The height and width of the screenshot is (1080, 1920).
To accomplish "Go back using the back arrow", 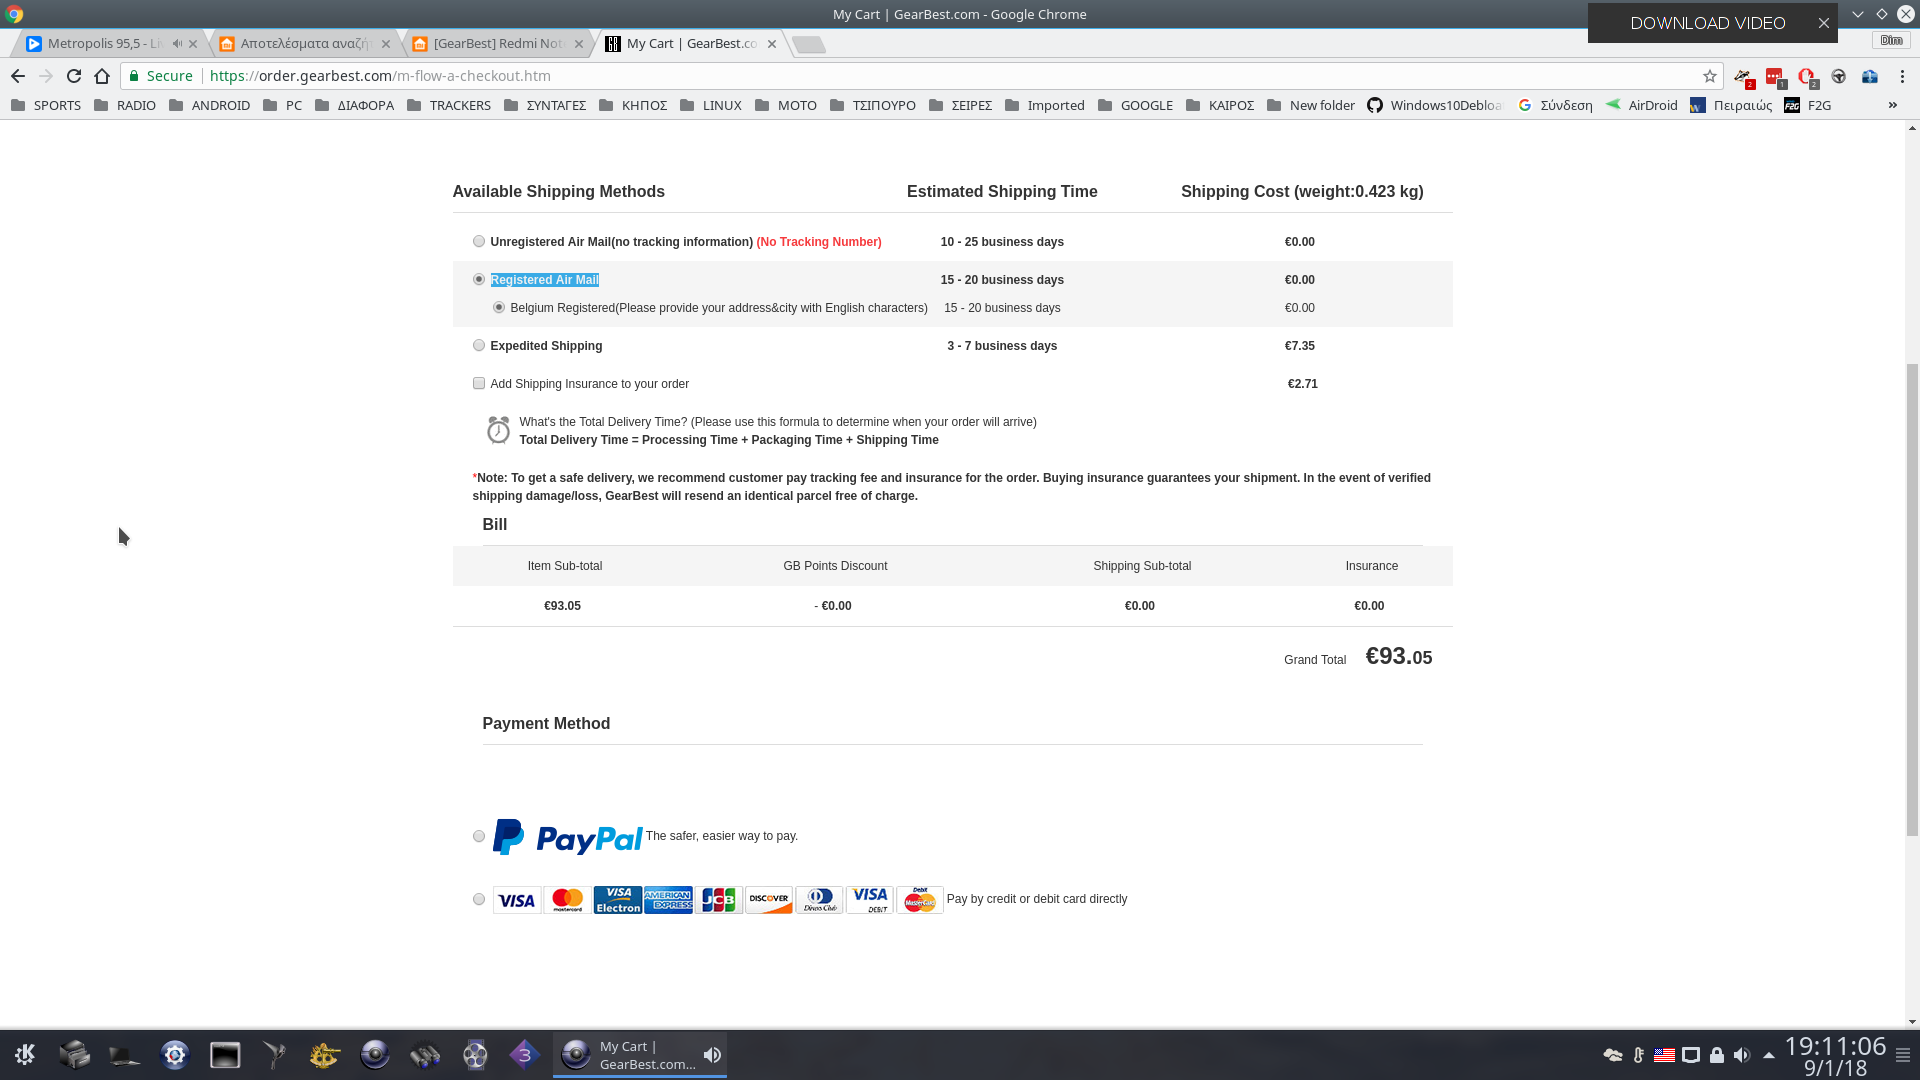I will point(18,76).
